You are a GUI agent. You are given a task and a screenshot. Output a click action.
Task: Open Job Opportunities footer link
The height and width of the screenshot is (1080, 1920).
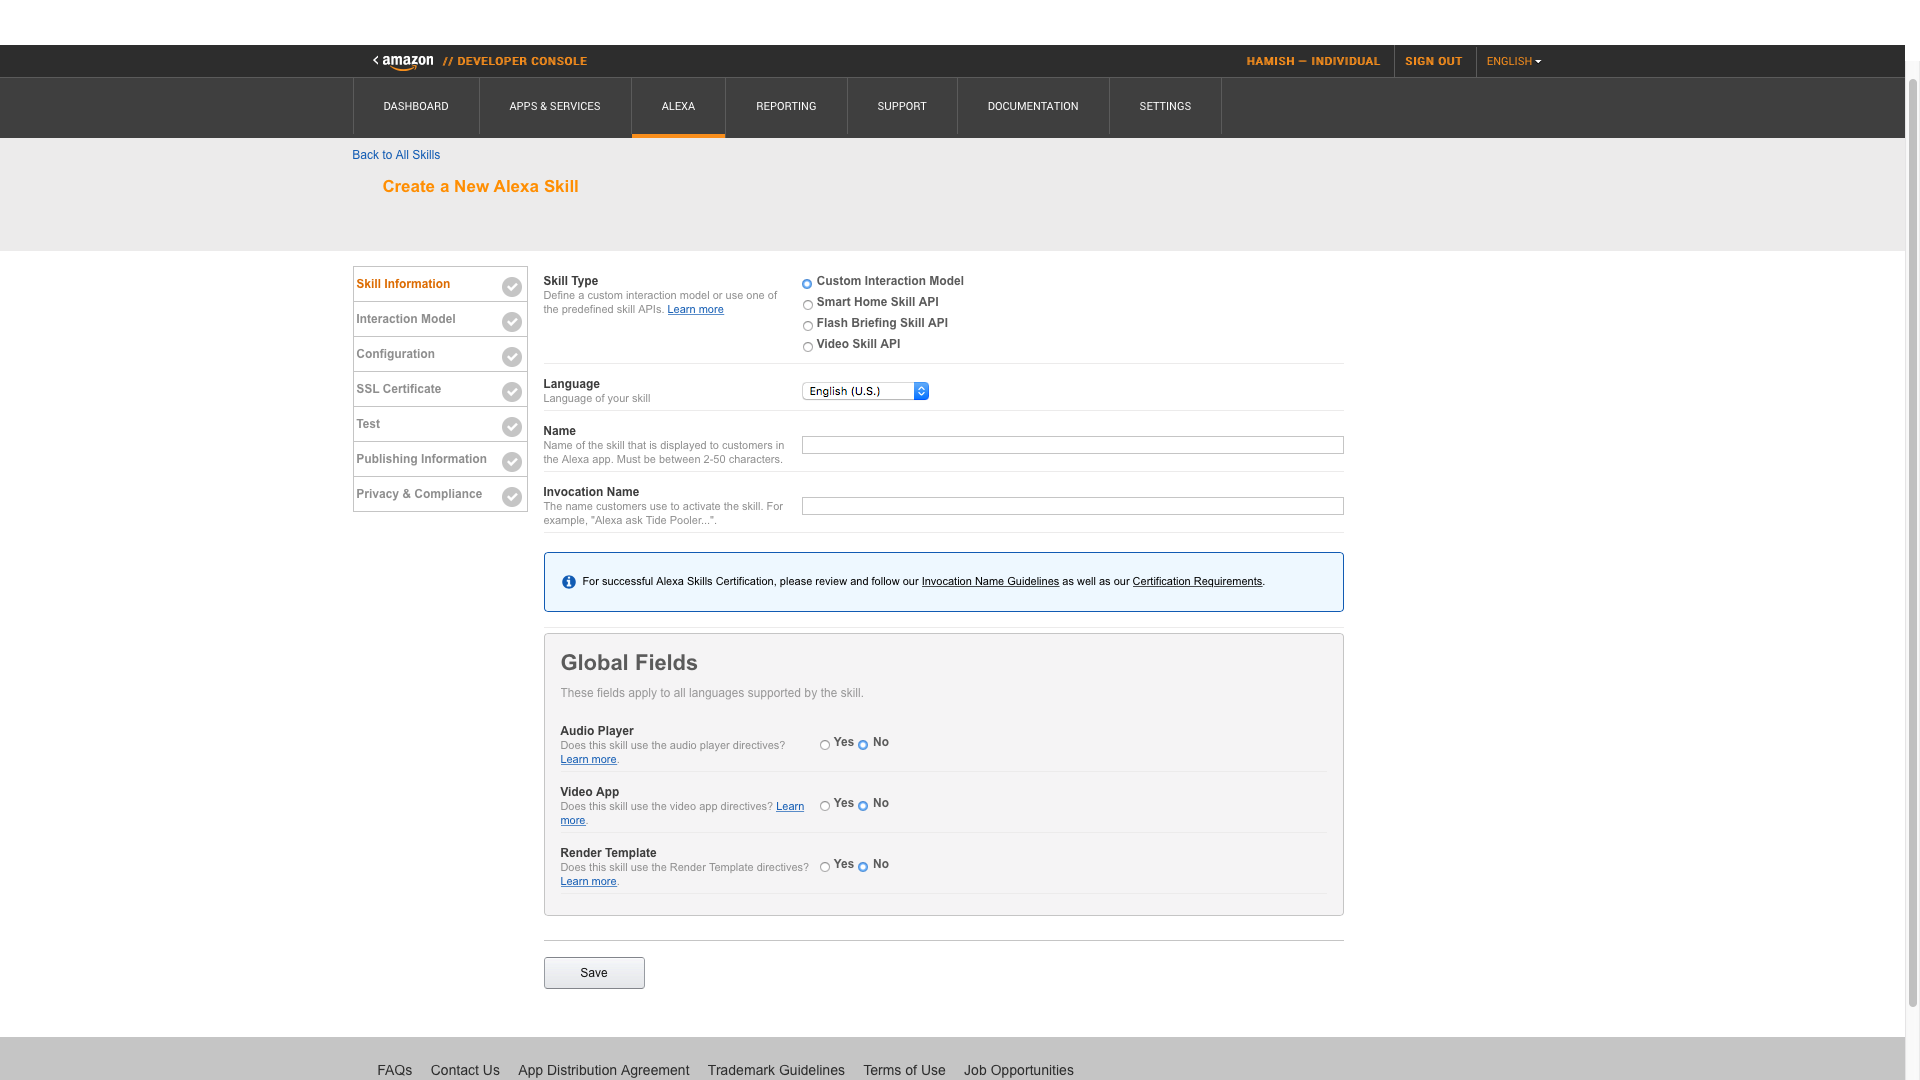tap(1019, 1070)
